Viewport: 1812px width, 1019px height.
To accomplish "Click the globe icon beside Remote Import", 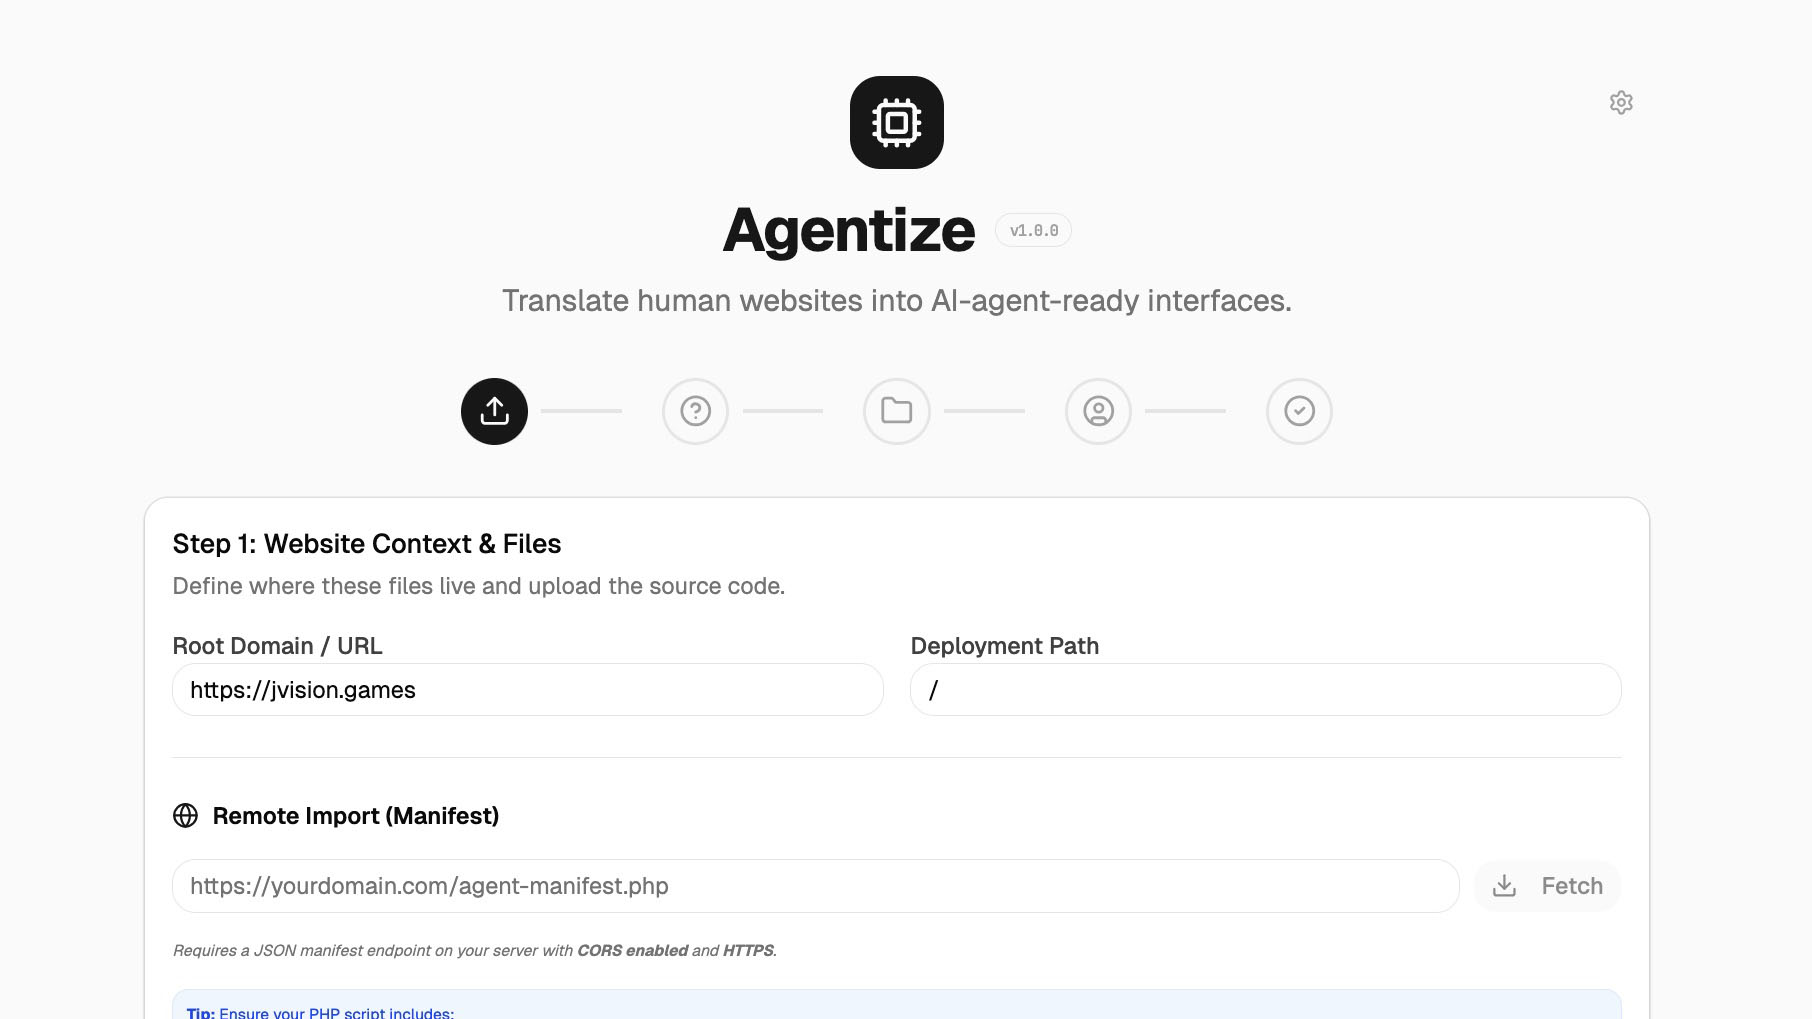I will click(186, 816).
